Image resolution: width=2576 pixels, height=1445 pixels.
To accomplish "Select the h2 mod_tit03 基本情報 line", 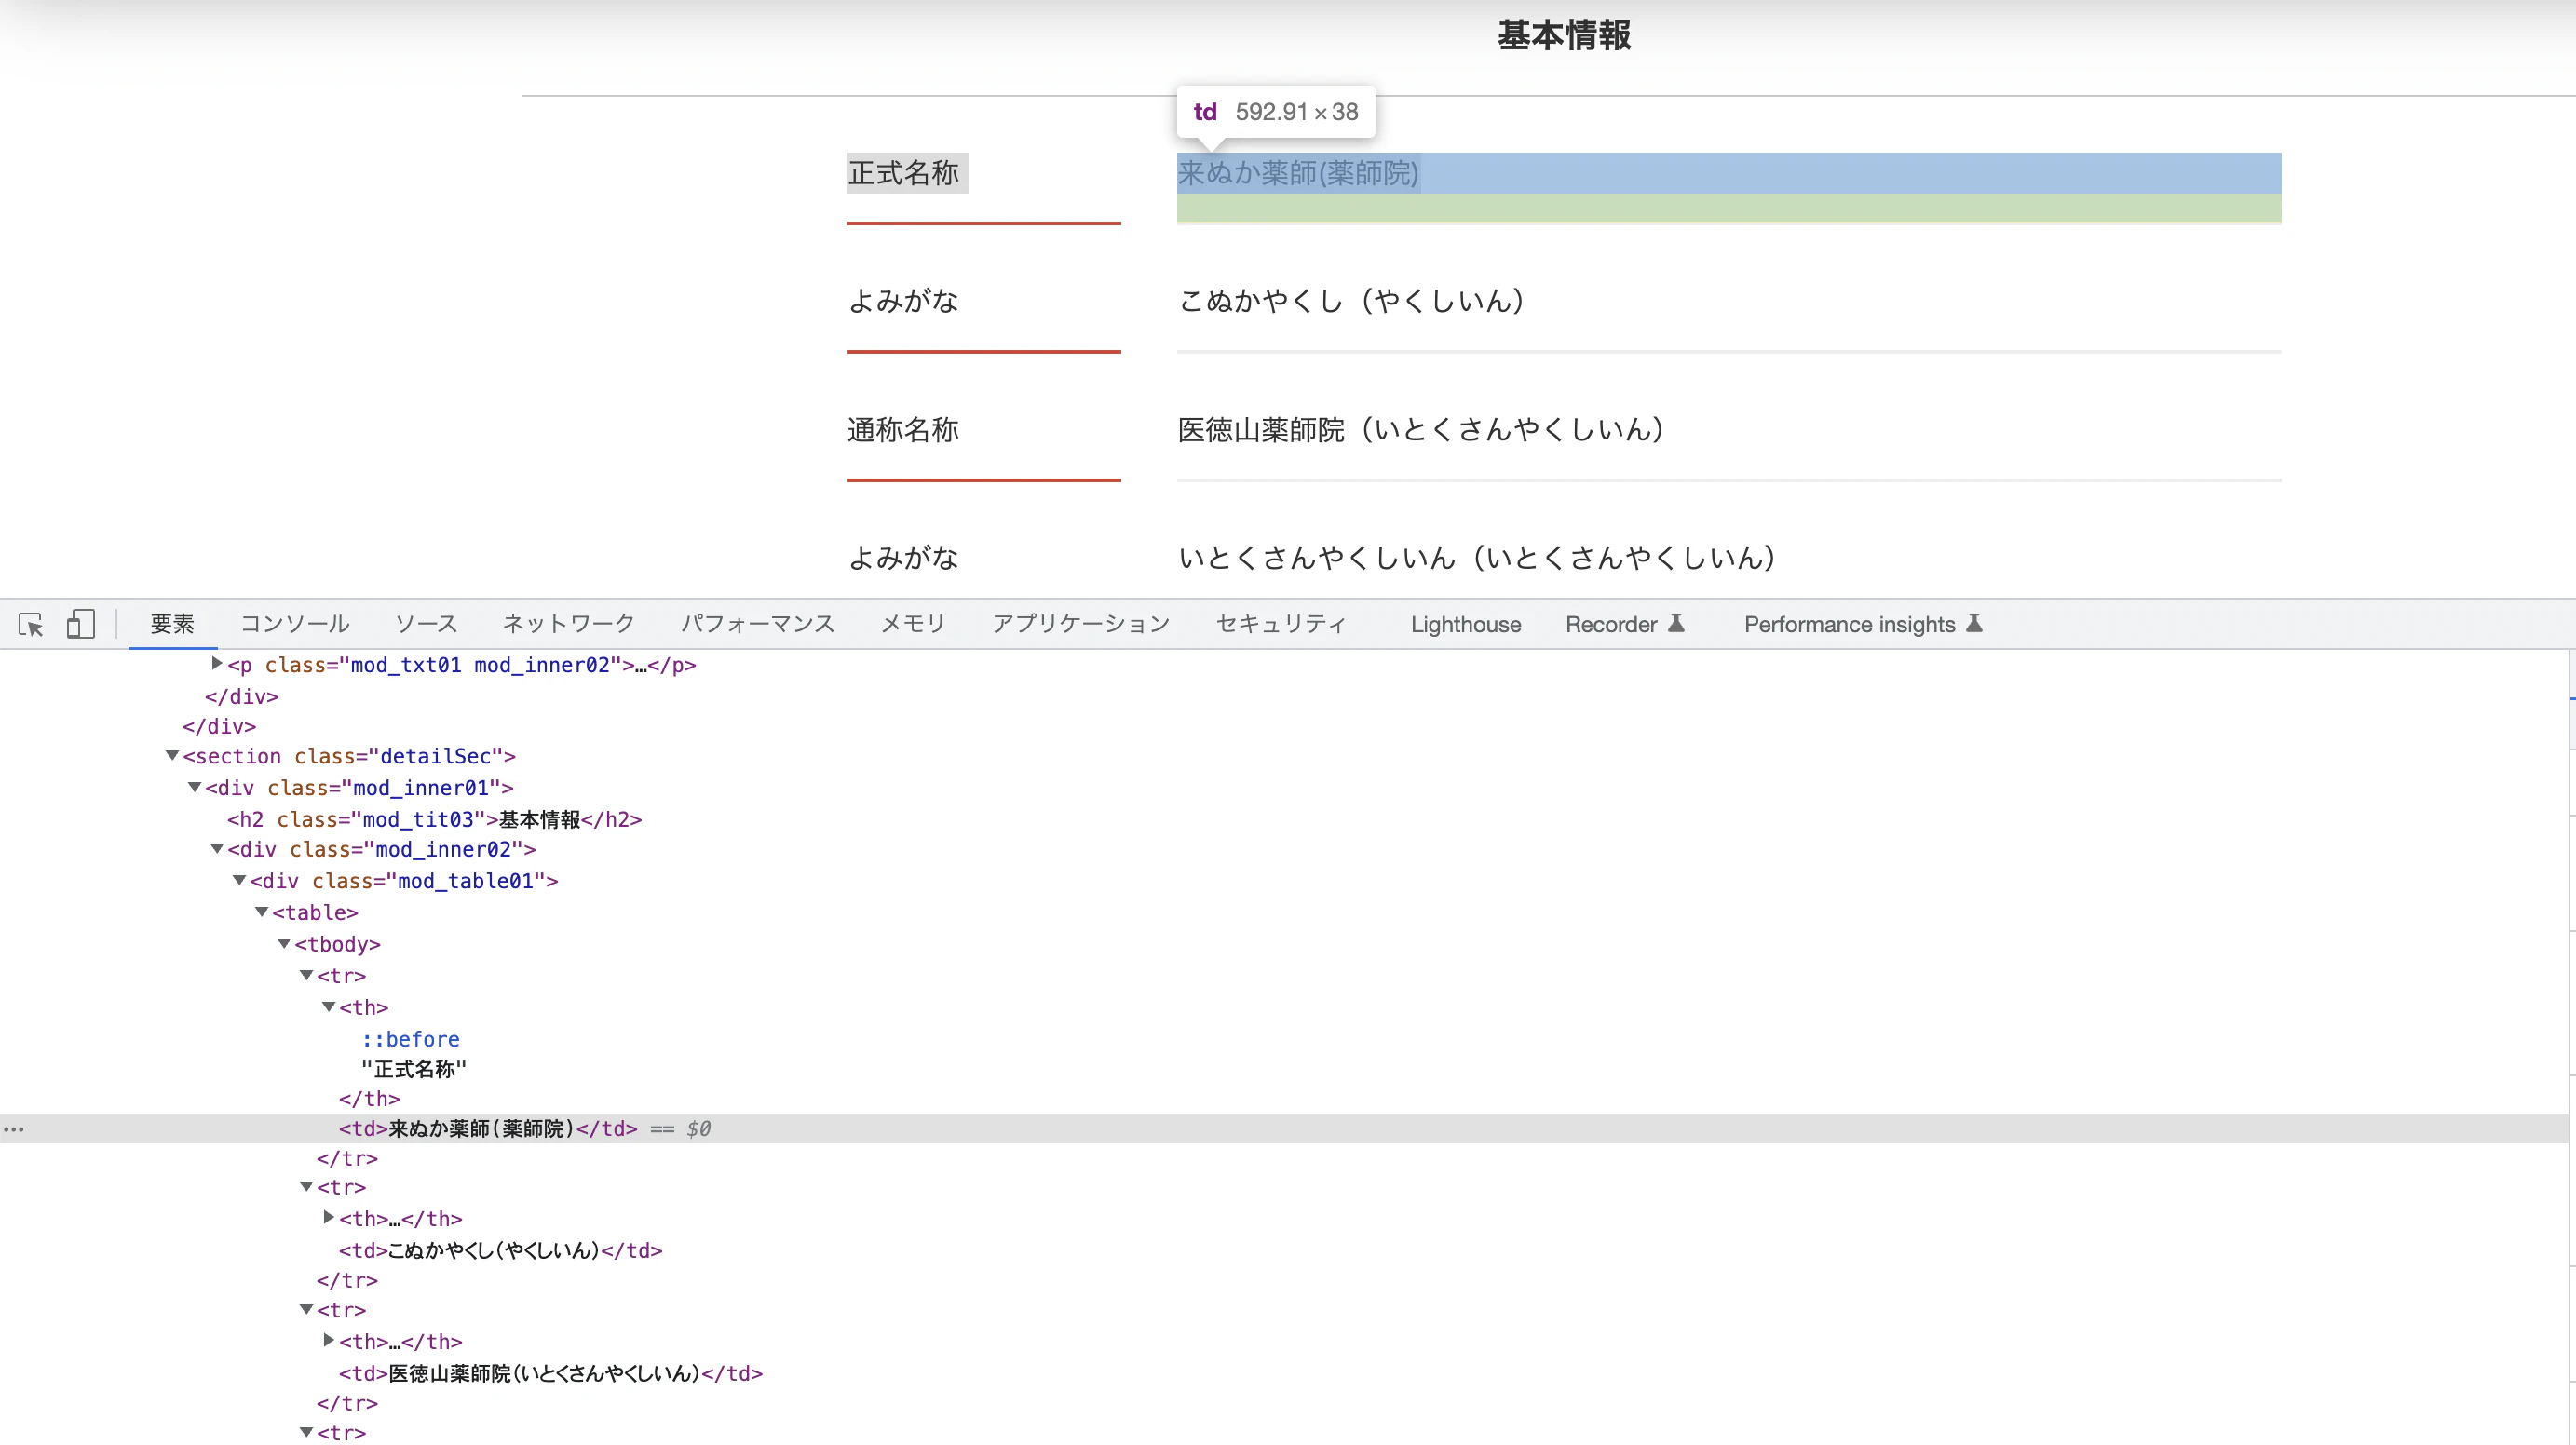I will pos(434,819).
